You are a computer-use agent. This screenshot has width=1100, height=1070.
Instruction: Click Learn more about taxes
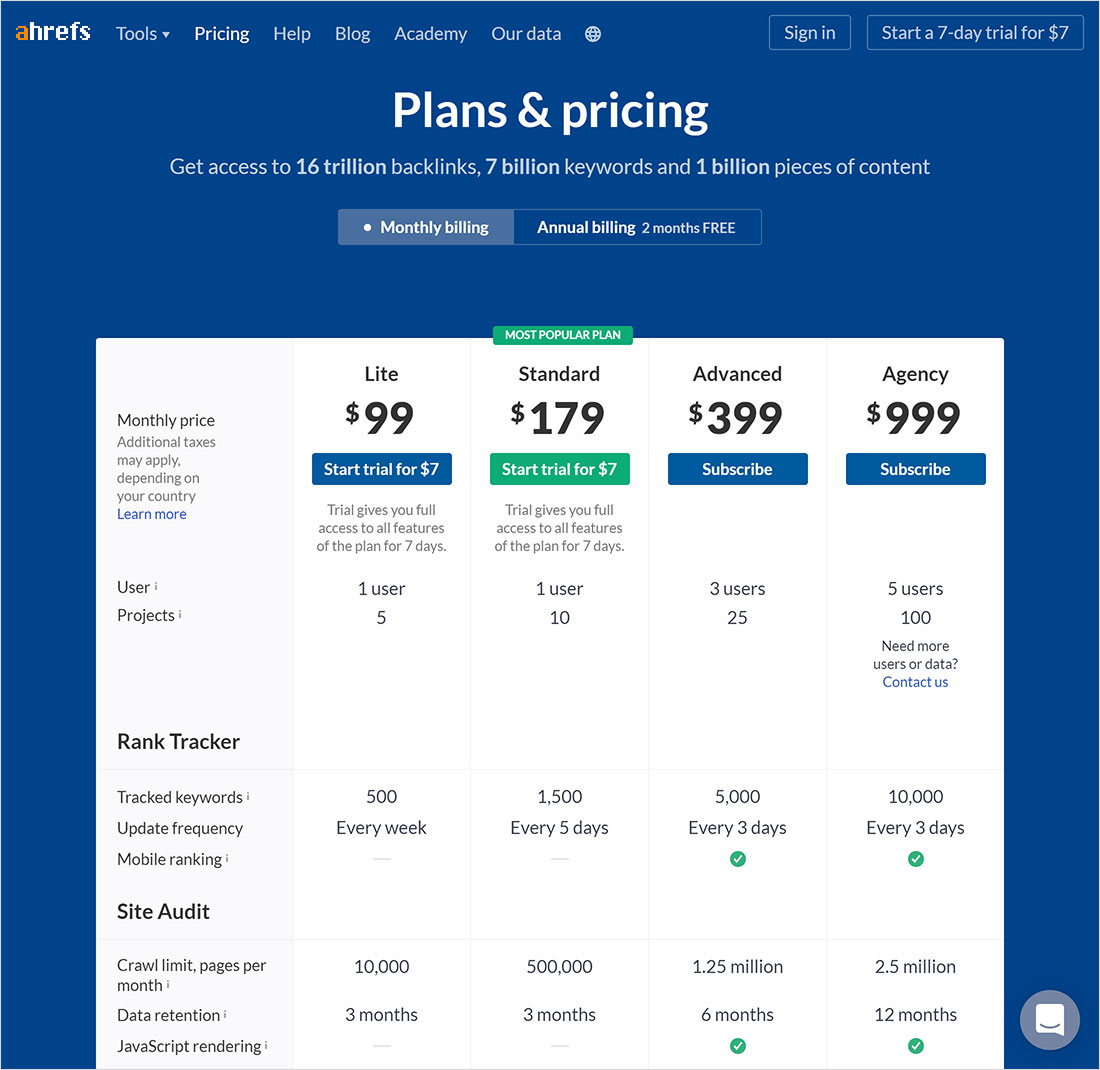pos(152,514)
